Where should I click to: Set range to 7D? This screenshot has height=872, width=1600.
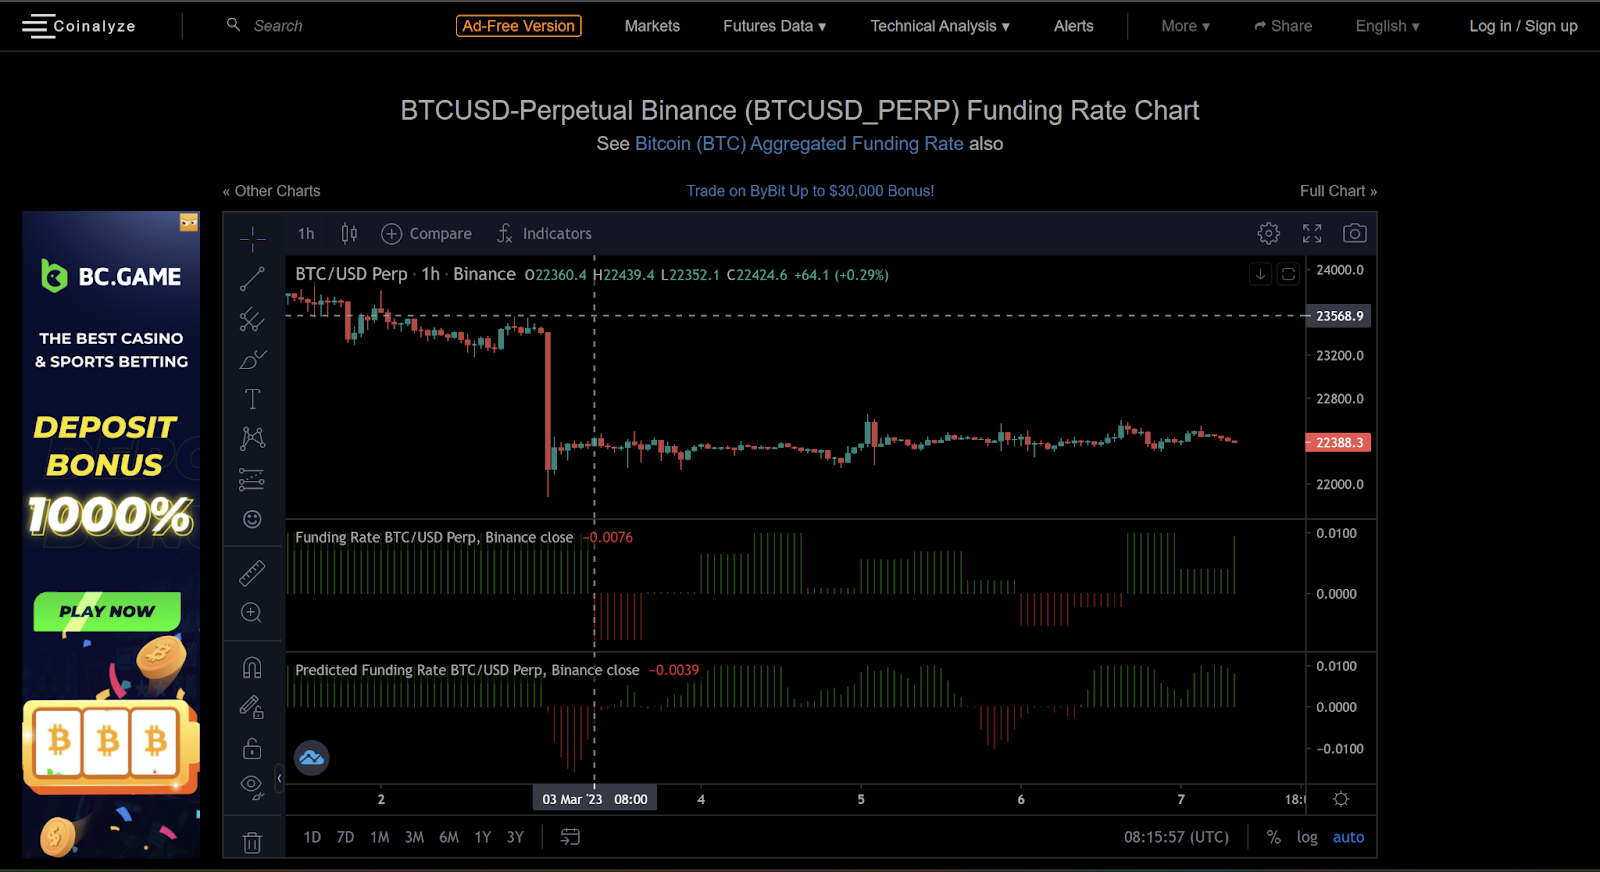tap(345, 837)
